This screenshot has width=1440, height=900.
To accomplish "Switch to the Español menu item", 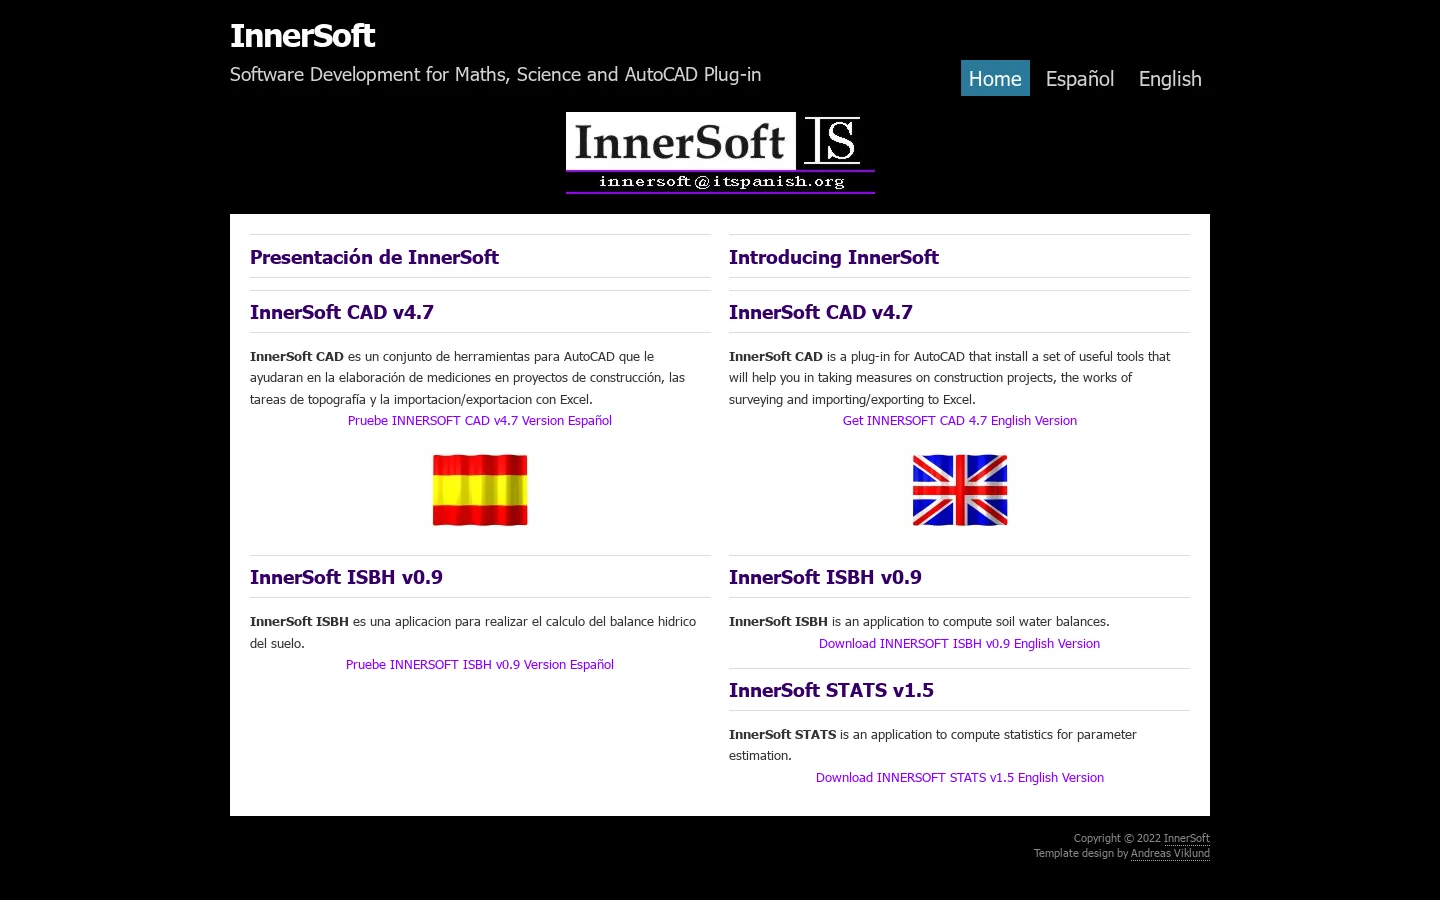I will (x=1080, y=79).
